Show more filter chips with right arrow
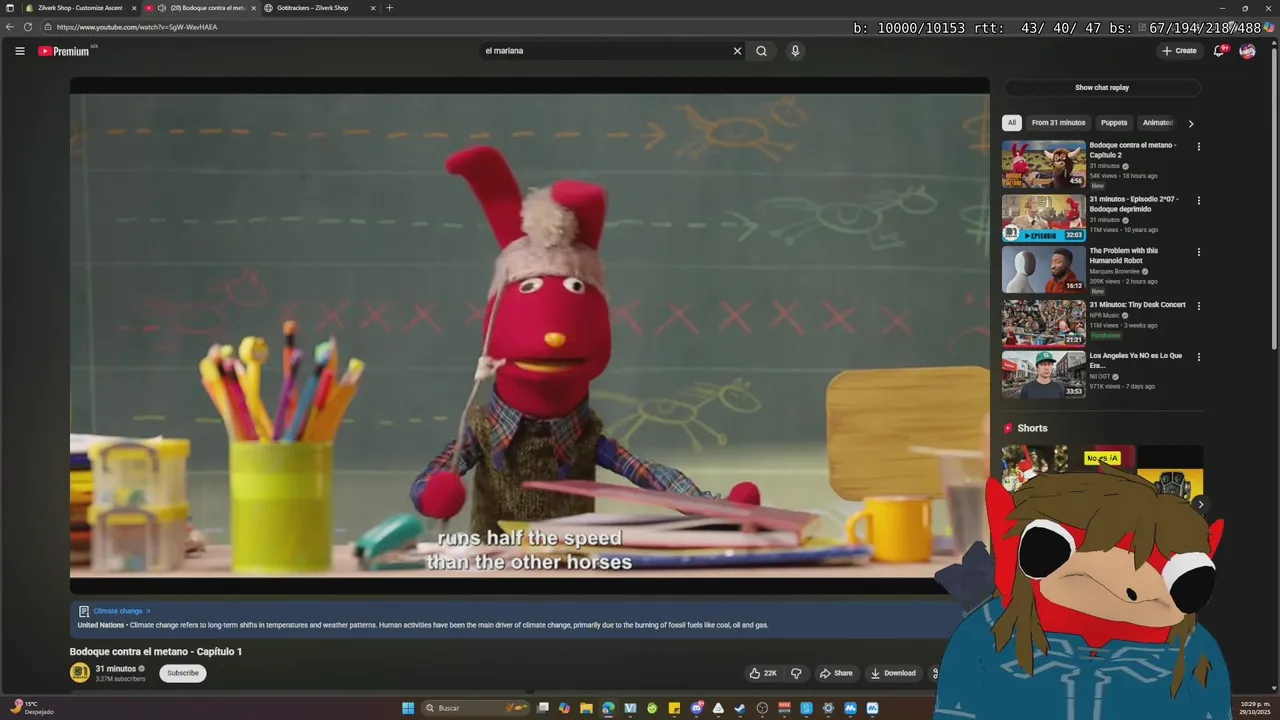The image size is (1280, 720). click(1190, 123)
